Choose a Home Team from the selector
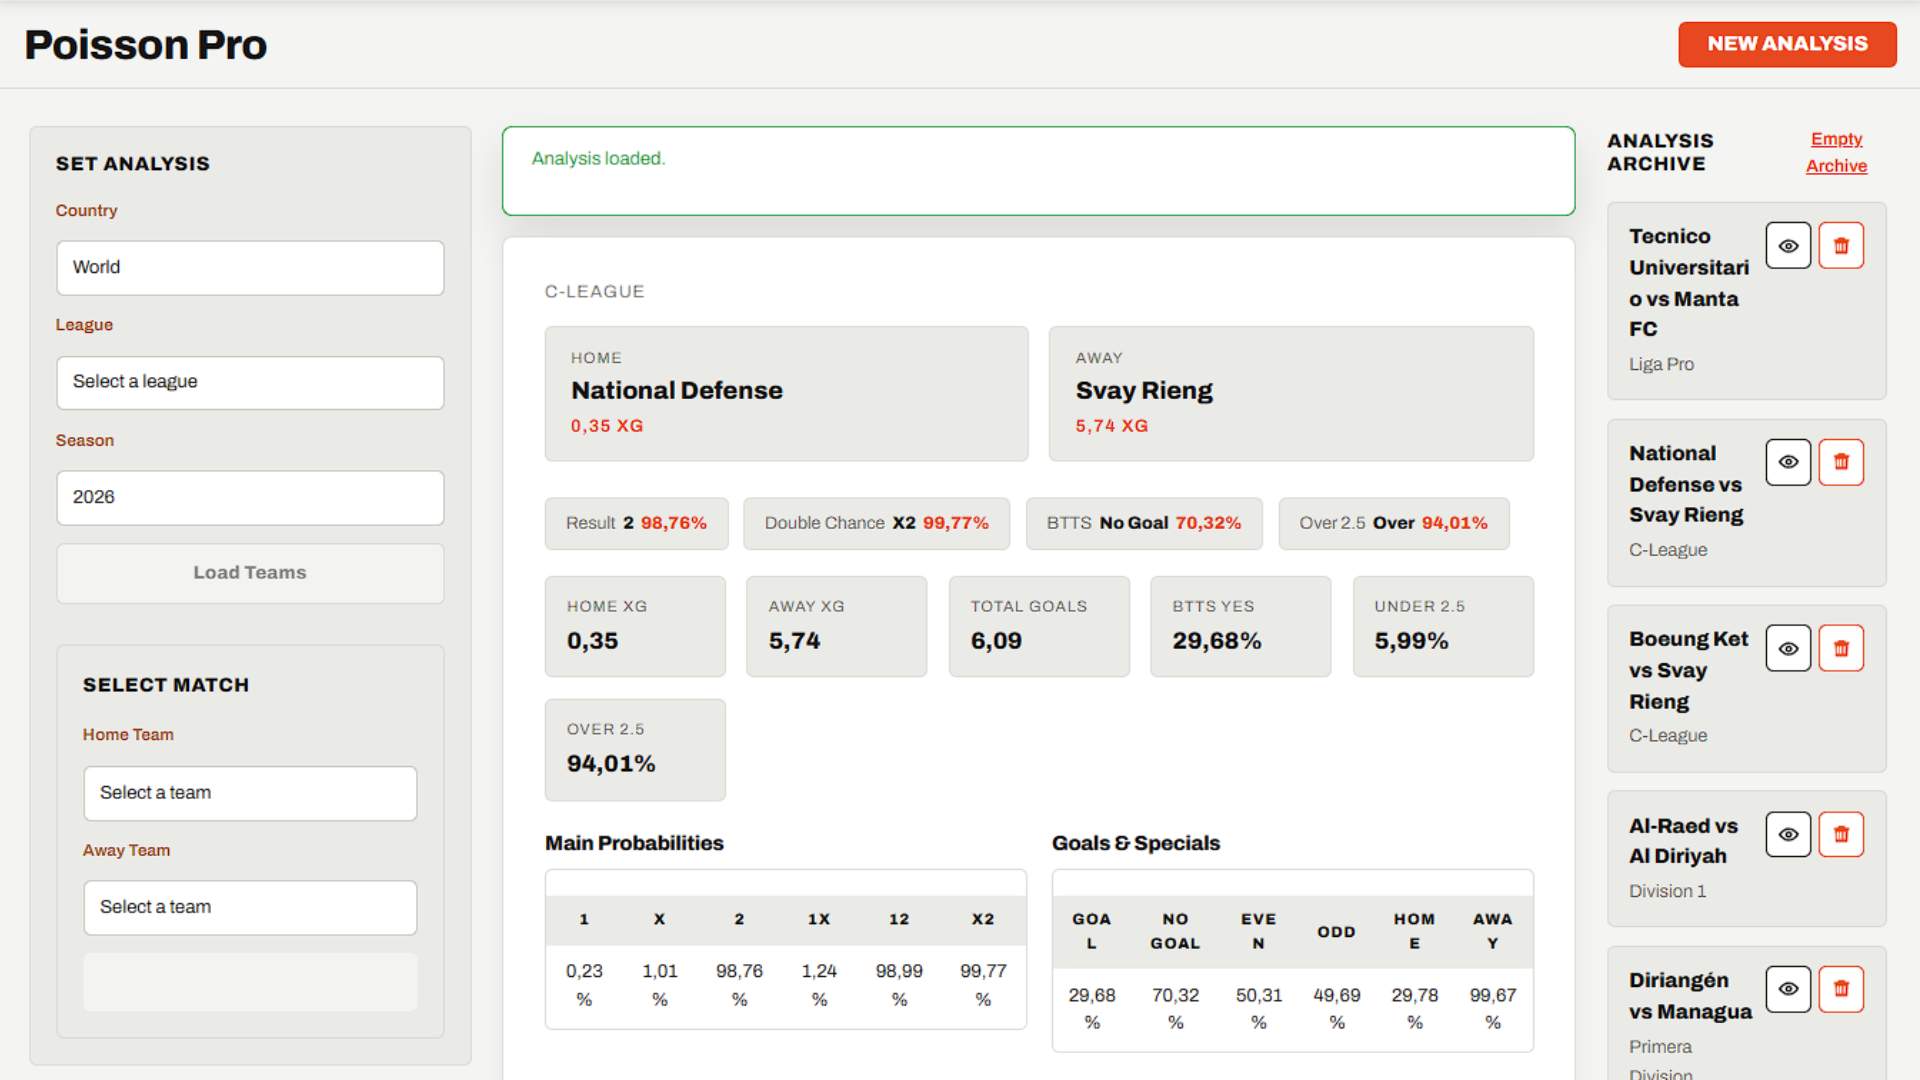This screenshot has width=1920, height=1080. coord(250,793)
